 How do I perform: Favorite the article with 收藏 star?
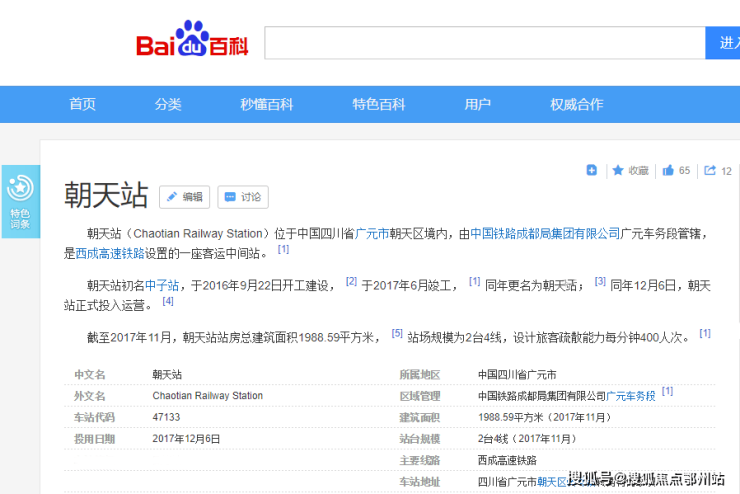tap(631, 170)
